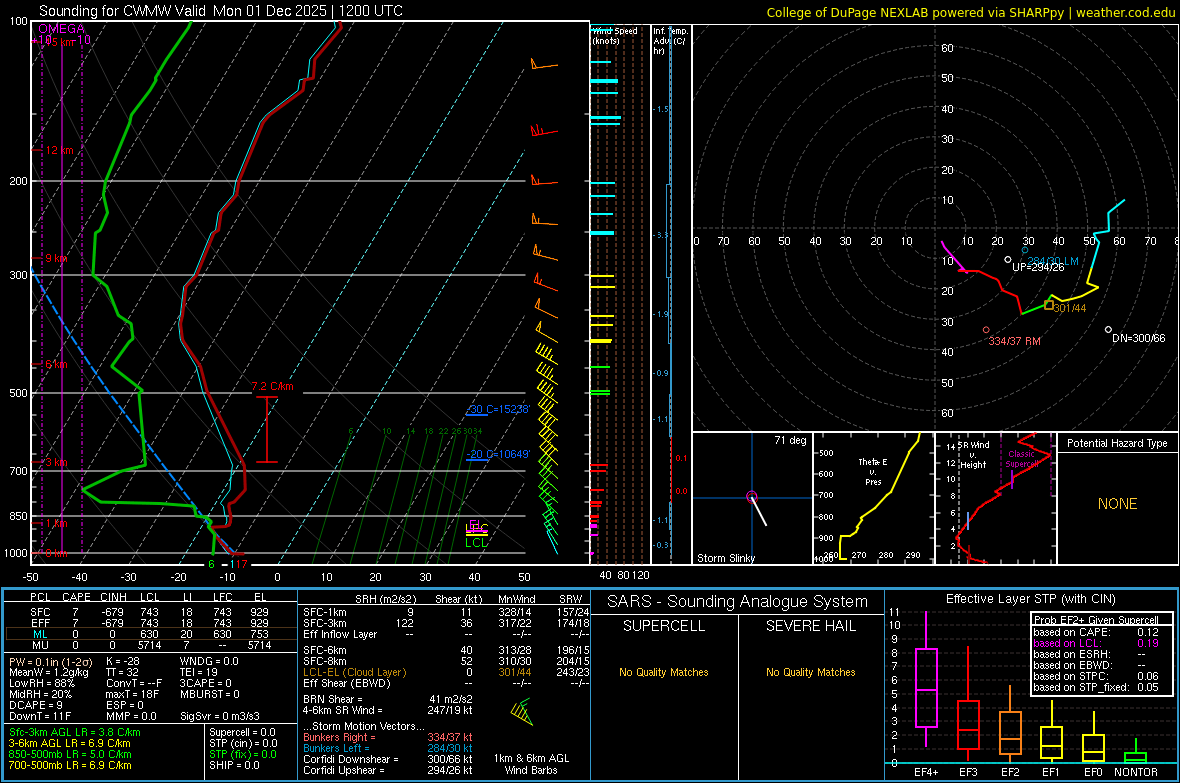Screen dimensions: 1180x783
Task: Click 'No Quality Matches' under SUPERCELL
Action: (664, 672)
